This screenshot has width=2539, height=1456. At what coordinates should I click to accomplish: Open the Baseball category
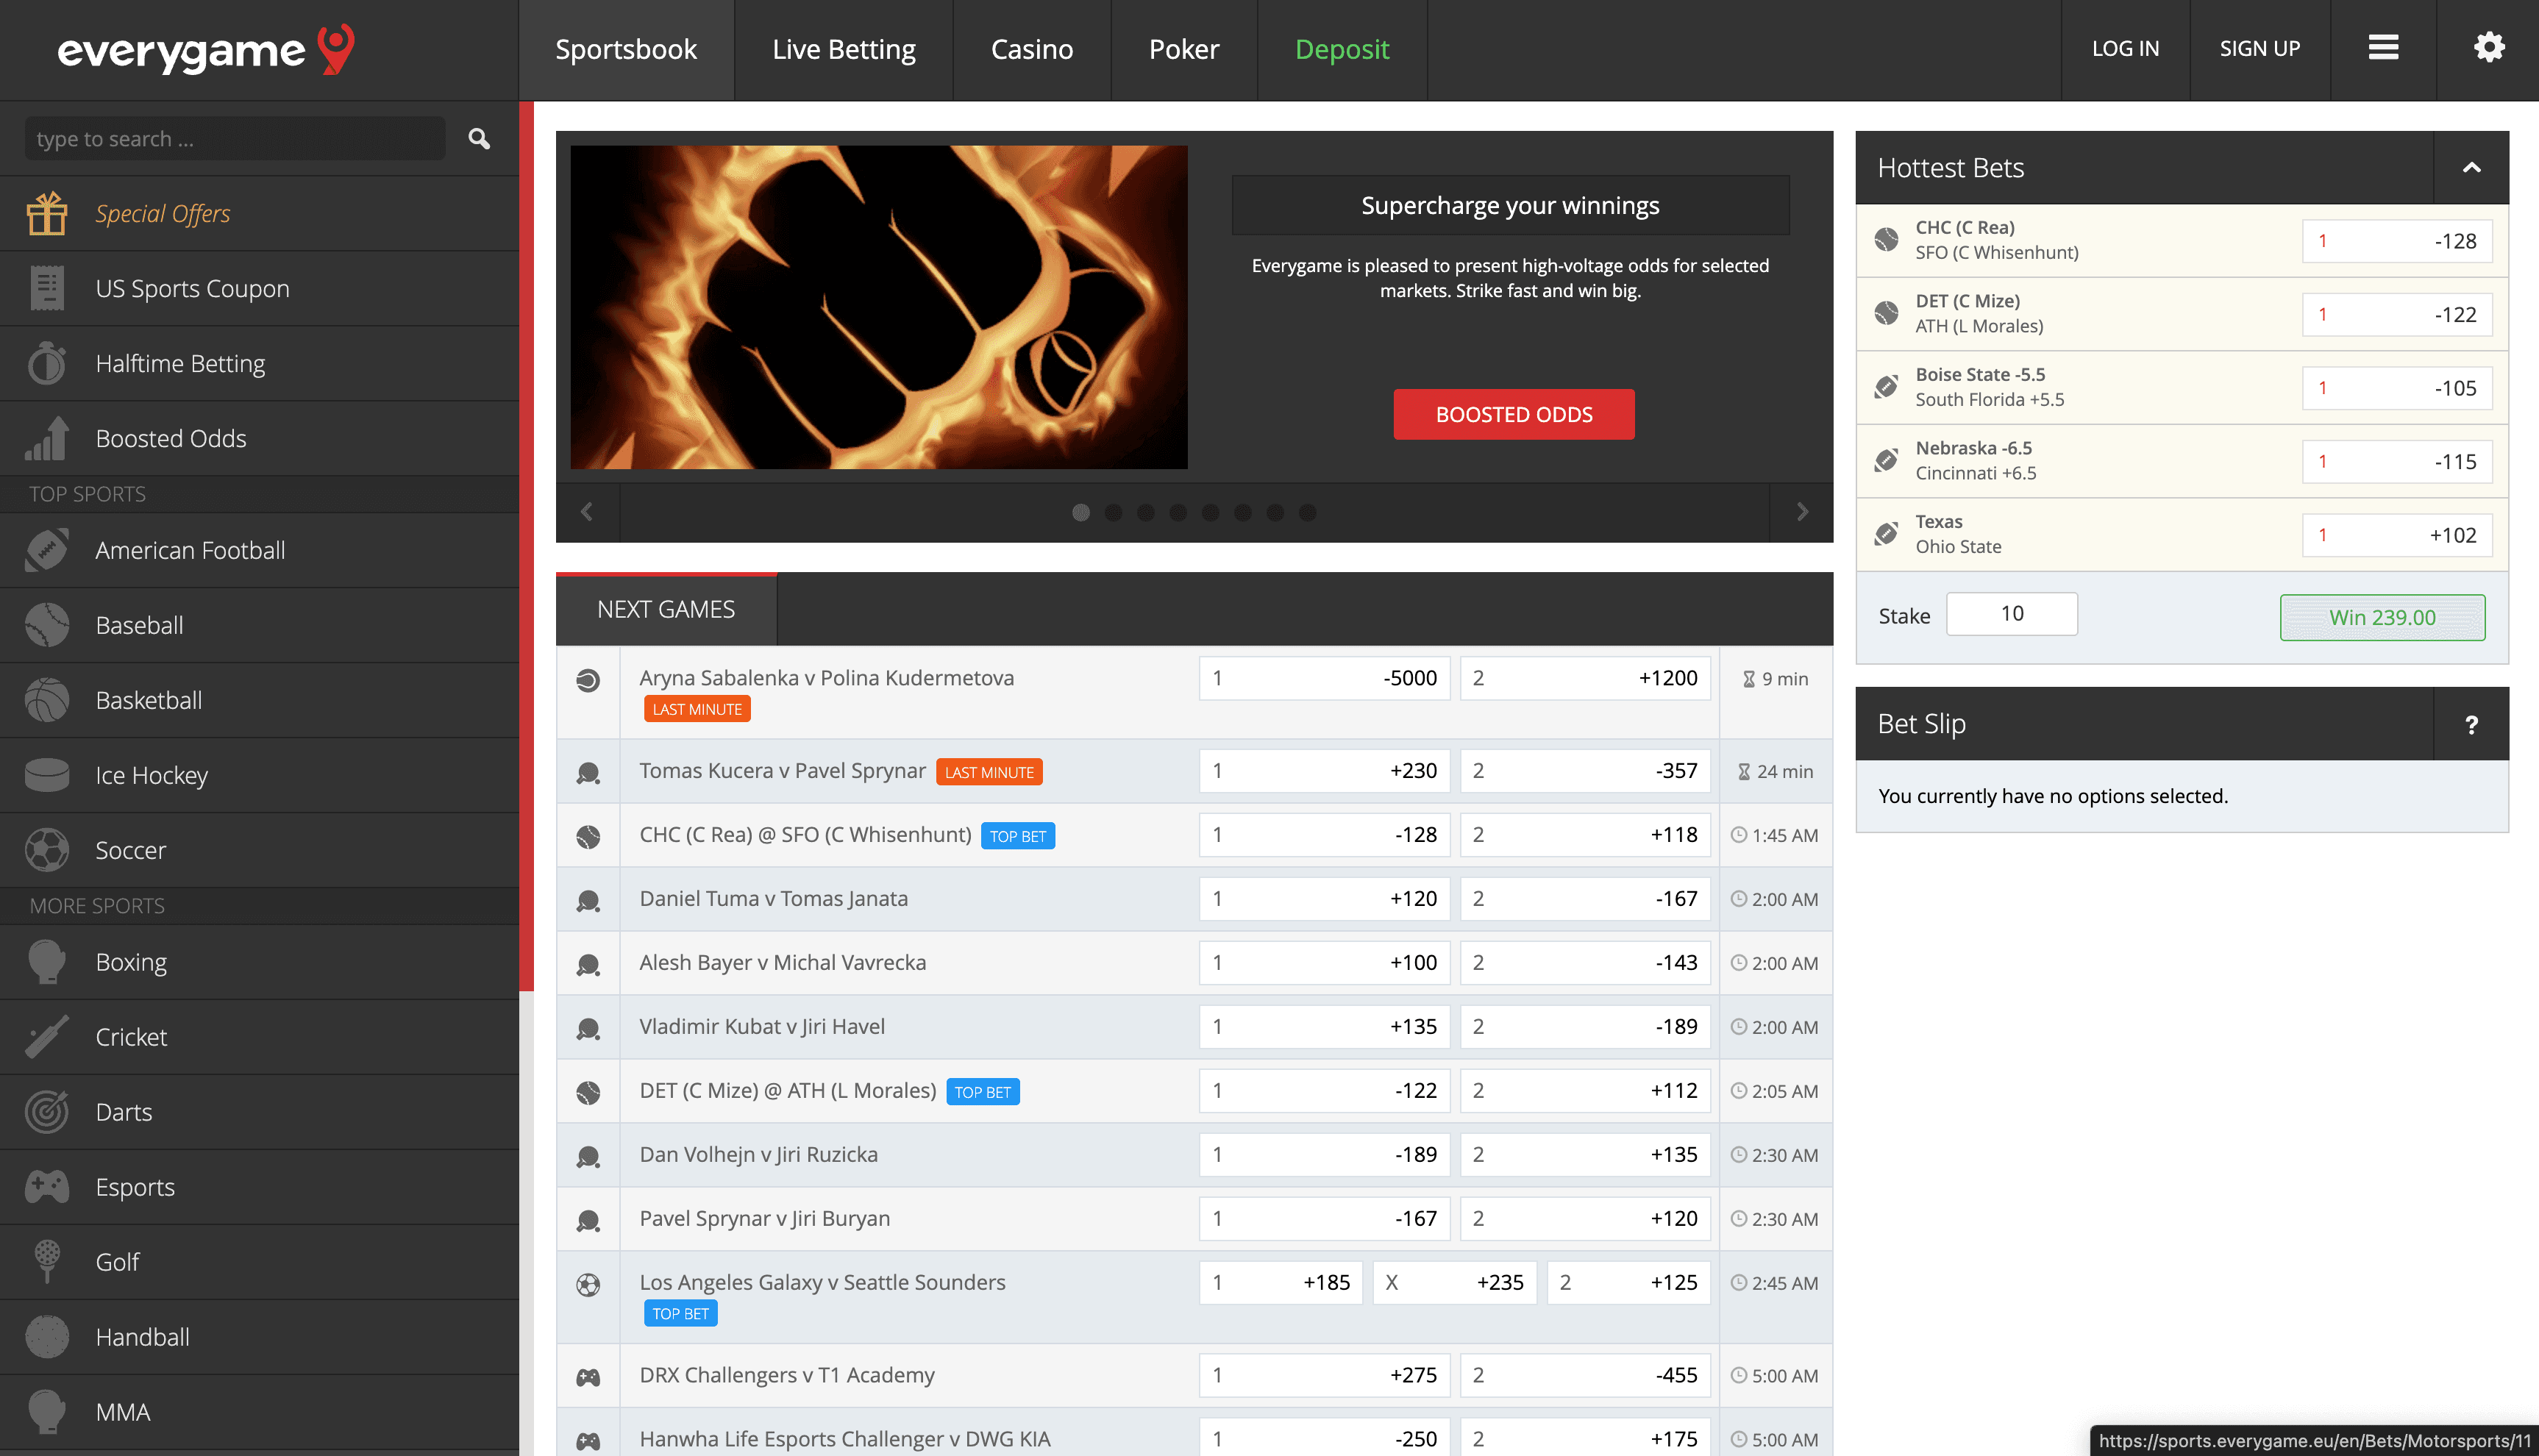coord(139,625)
